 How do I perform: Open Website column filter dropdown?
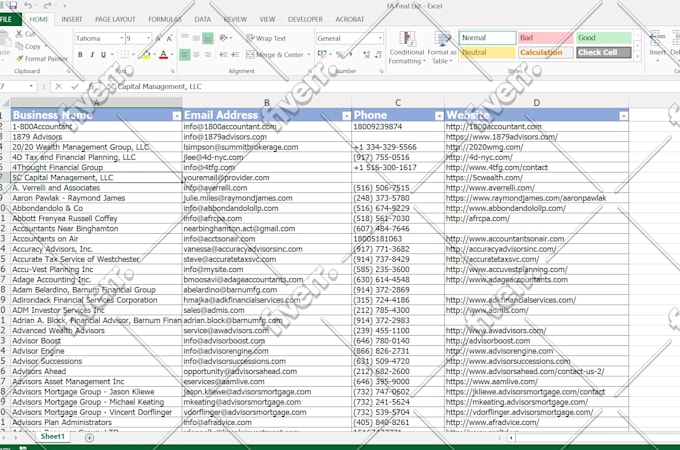coord(623,116)
